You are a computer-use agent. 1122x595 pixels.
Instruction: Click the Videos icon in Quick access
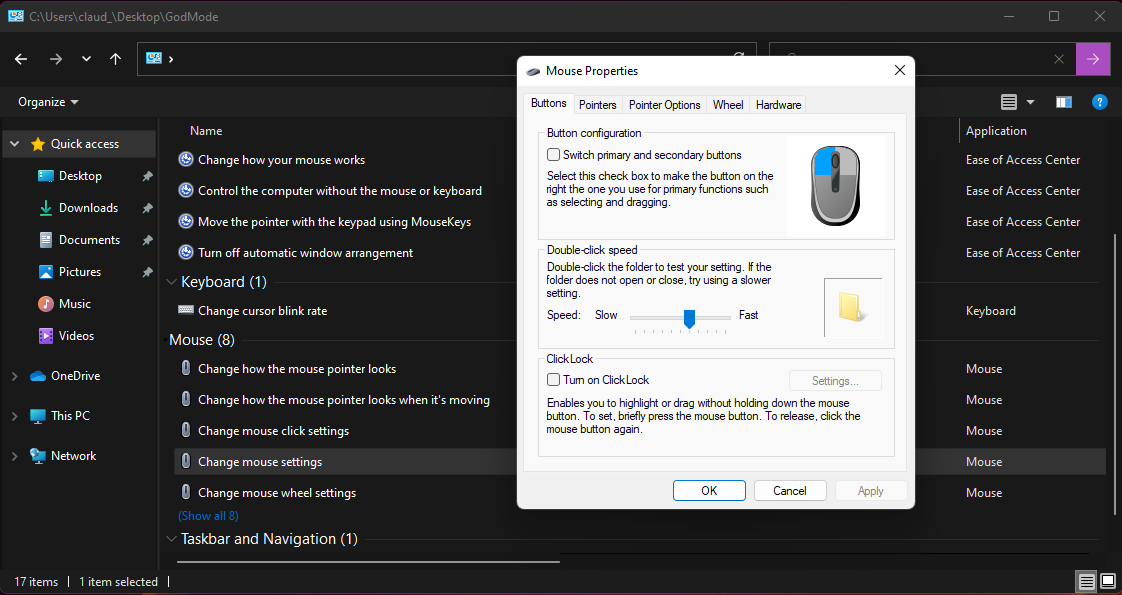[x=46, y=336]
